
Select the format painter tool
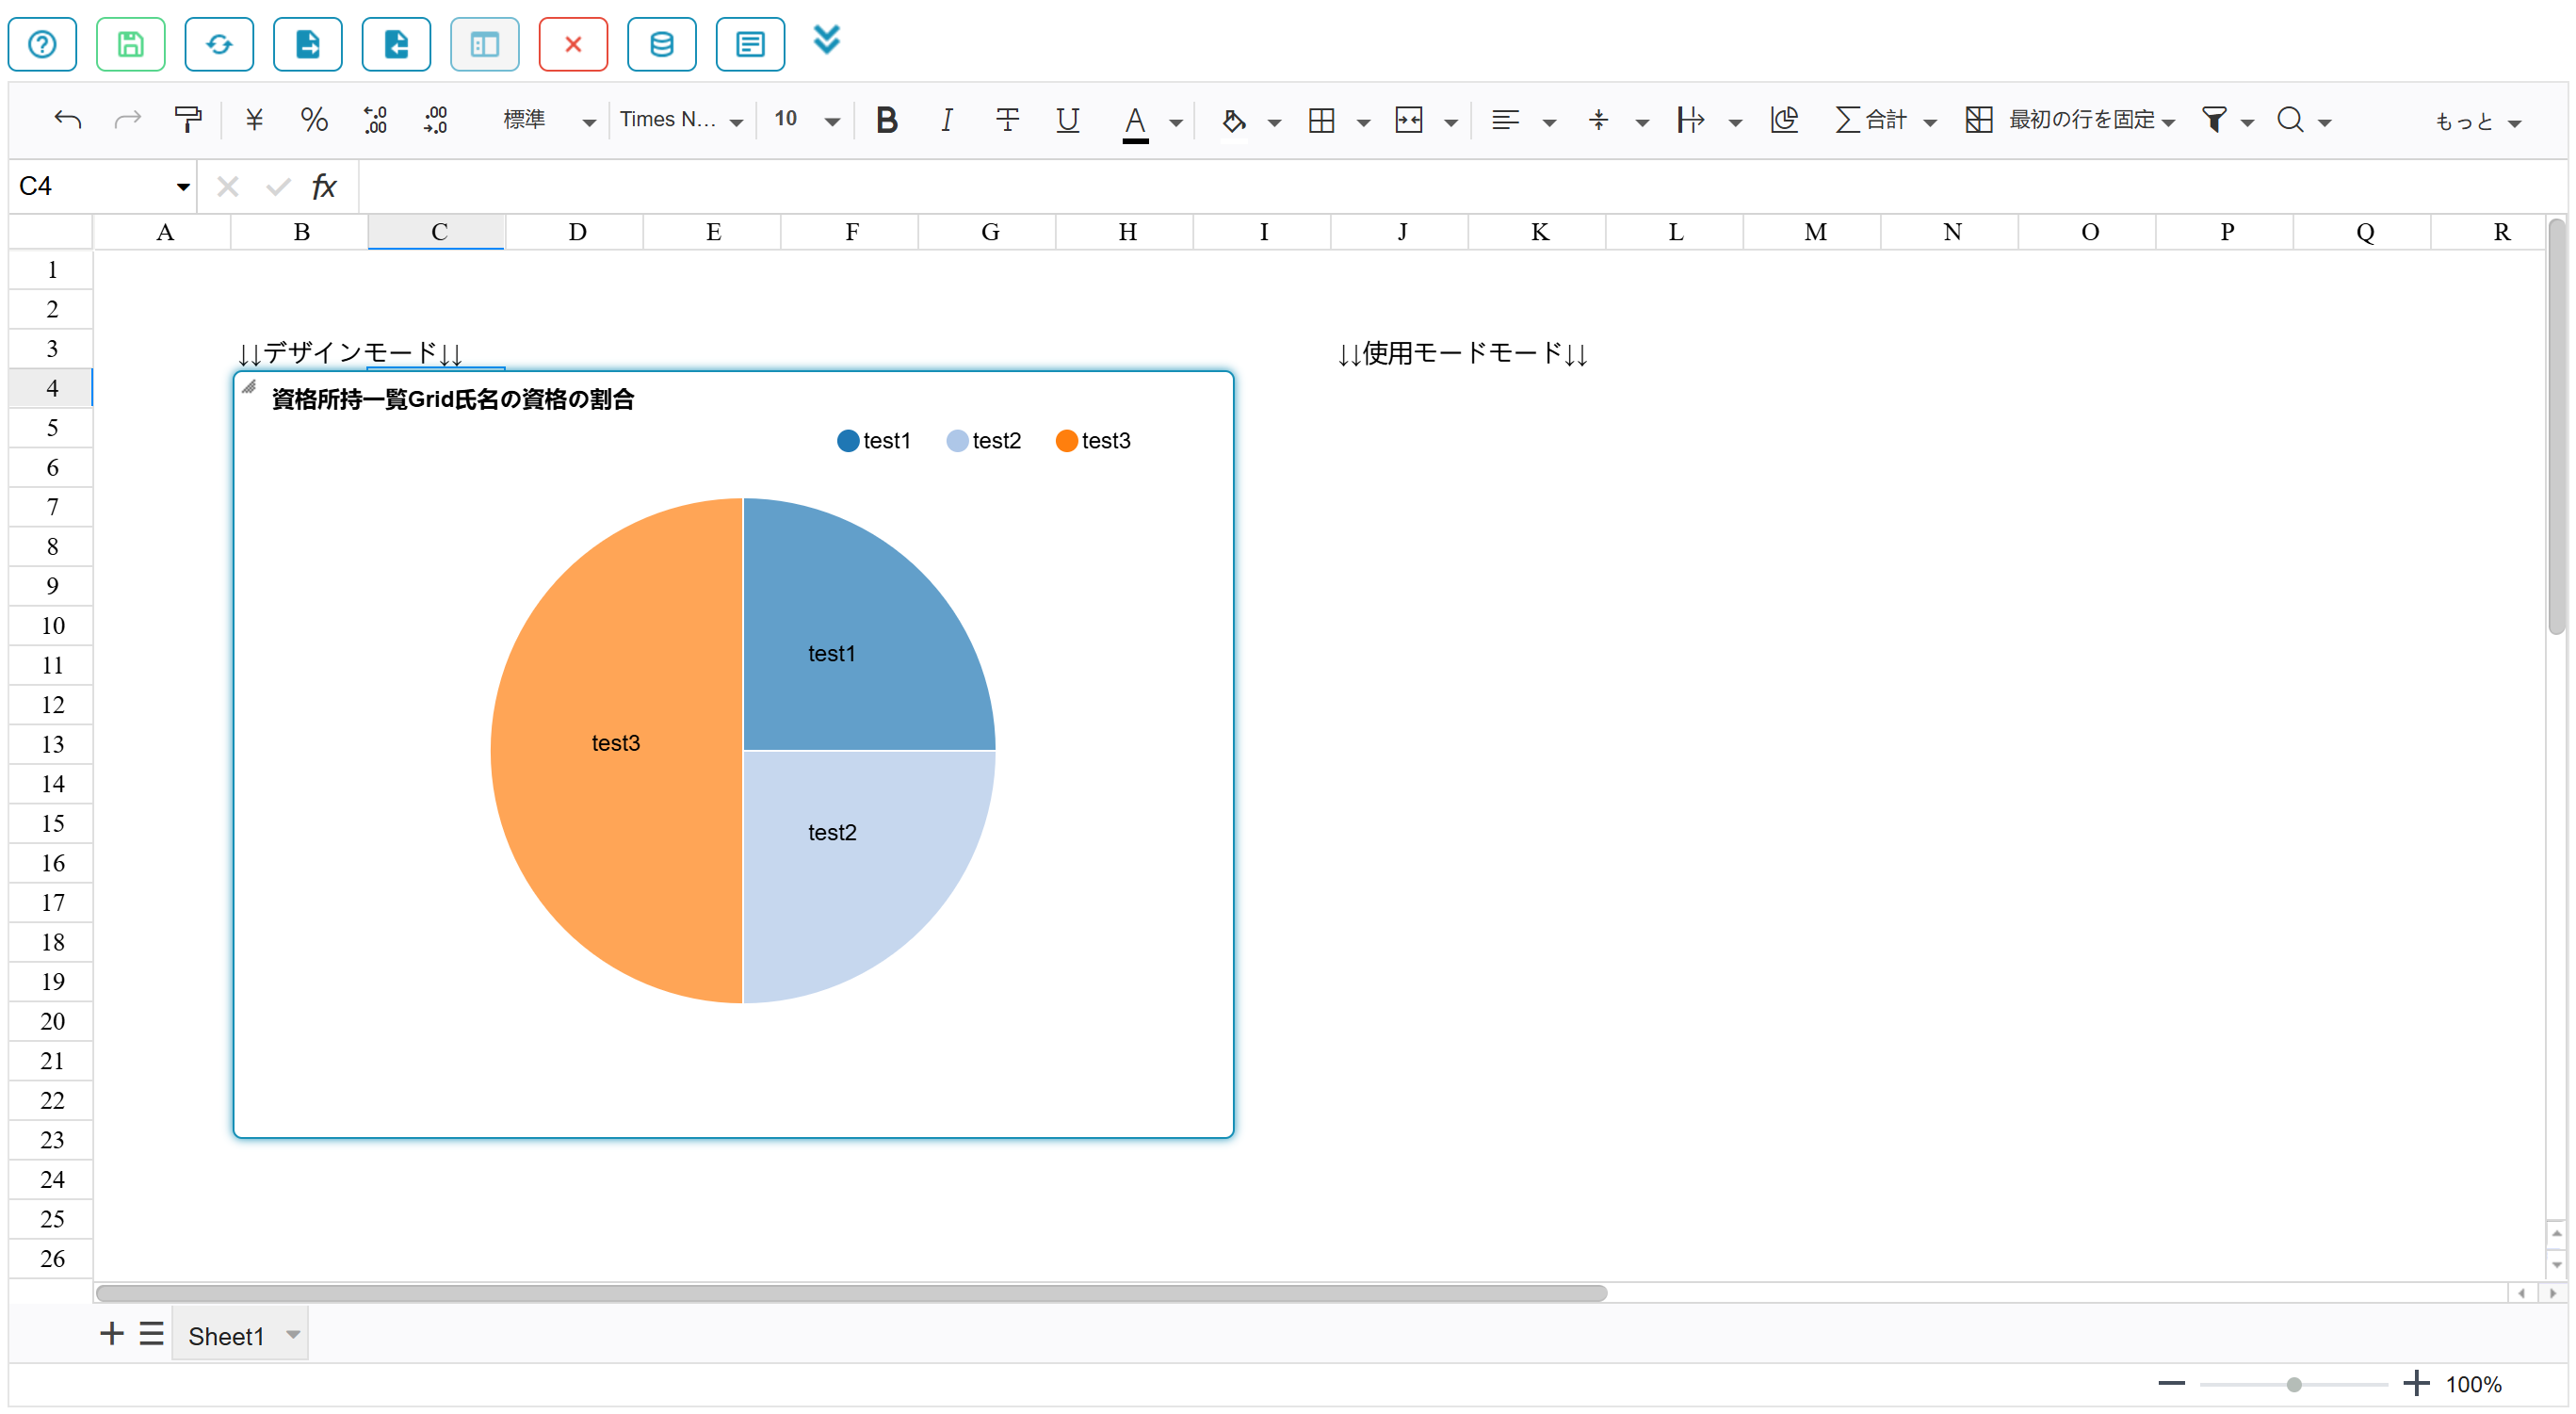pyautogui.click(x=187, y=120)
